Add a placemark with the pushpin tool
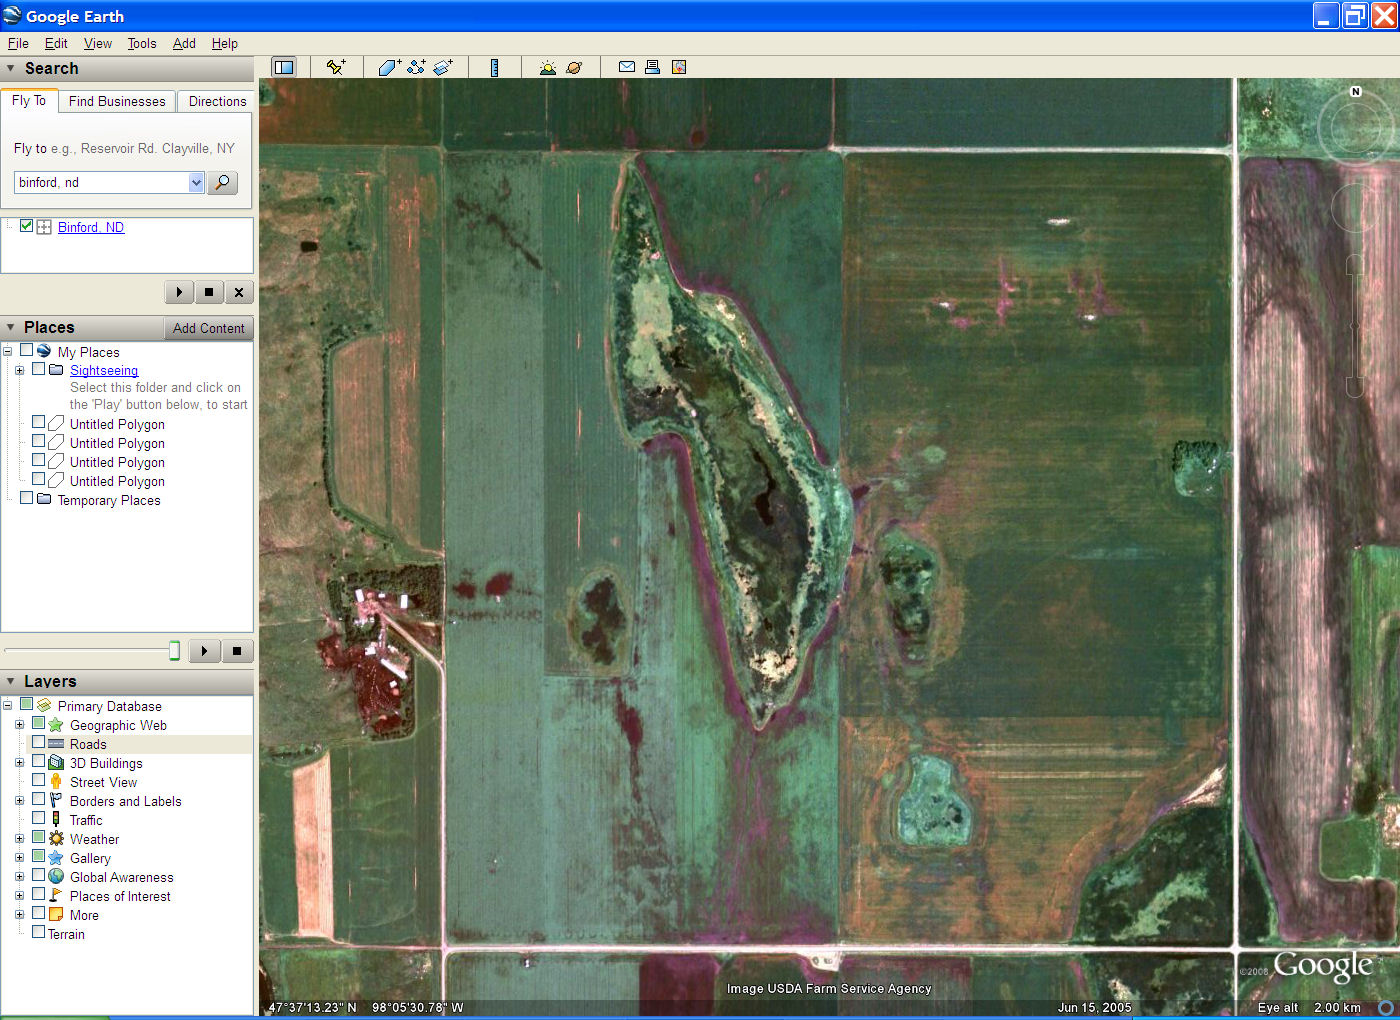The height and width of the screenshot is (1020, 1400). tap(336, 67)
